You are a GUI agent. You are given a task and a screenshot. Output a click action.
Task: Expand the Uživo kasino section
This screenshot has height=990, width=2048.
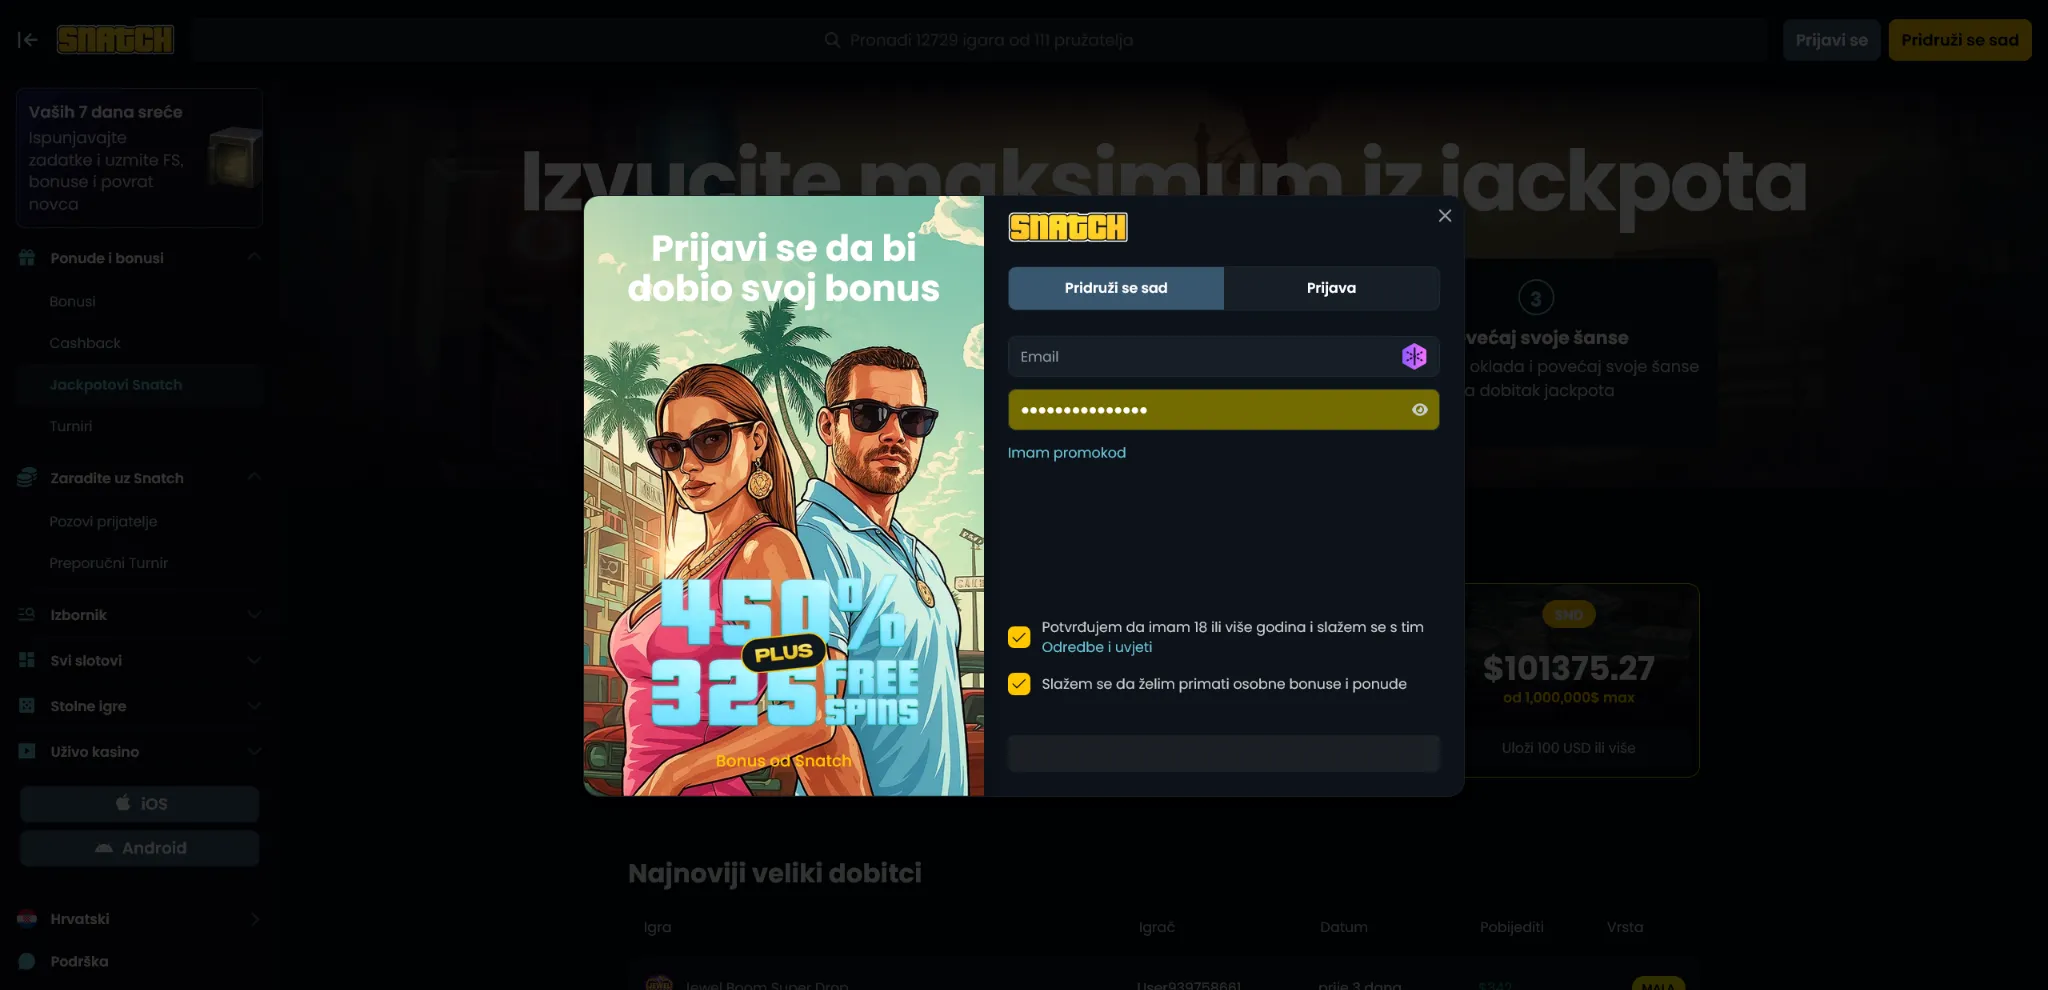coord(254,751)
